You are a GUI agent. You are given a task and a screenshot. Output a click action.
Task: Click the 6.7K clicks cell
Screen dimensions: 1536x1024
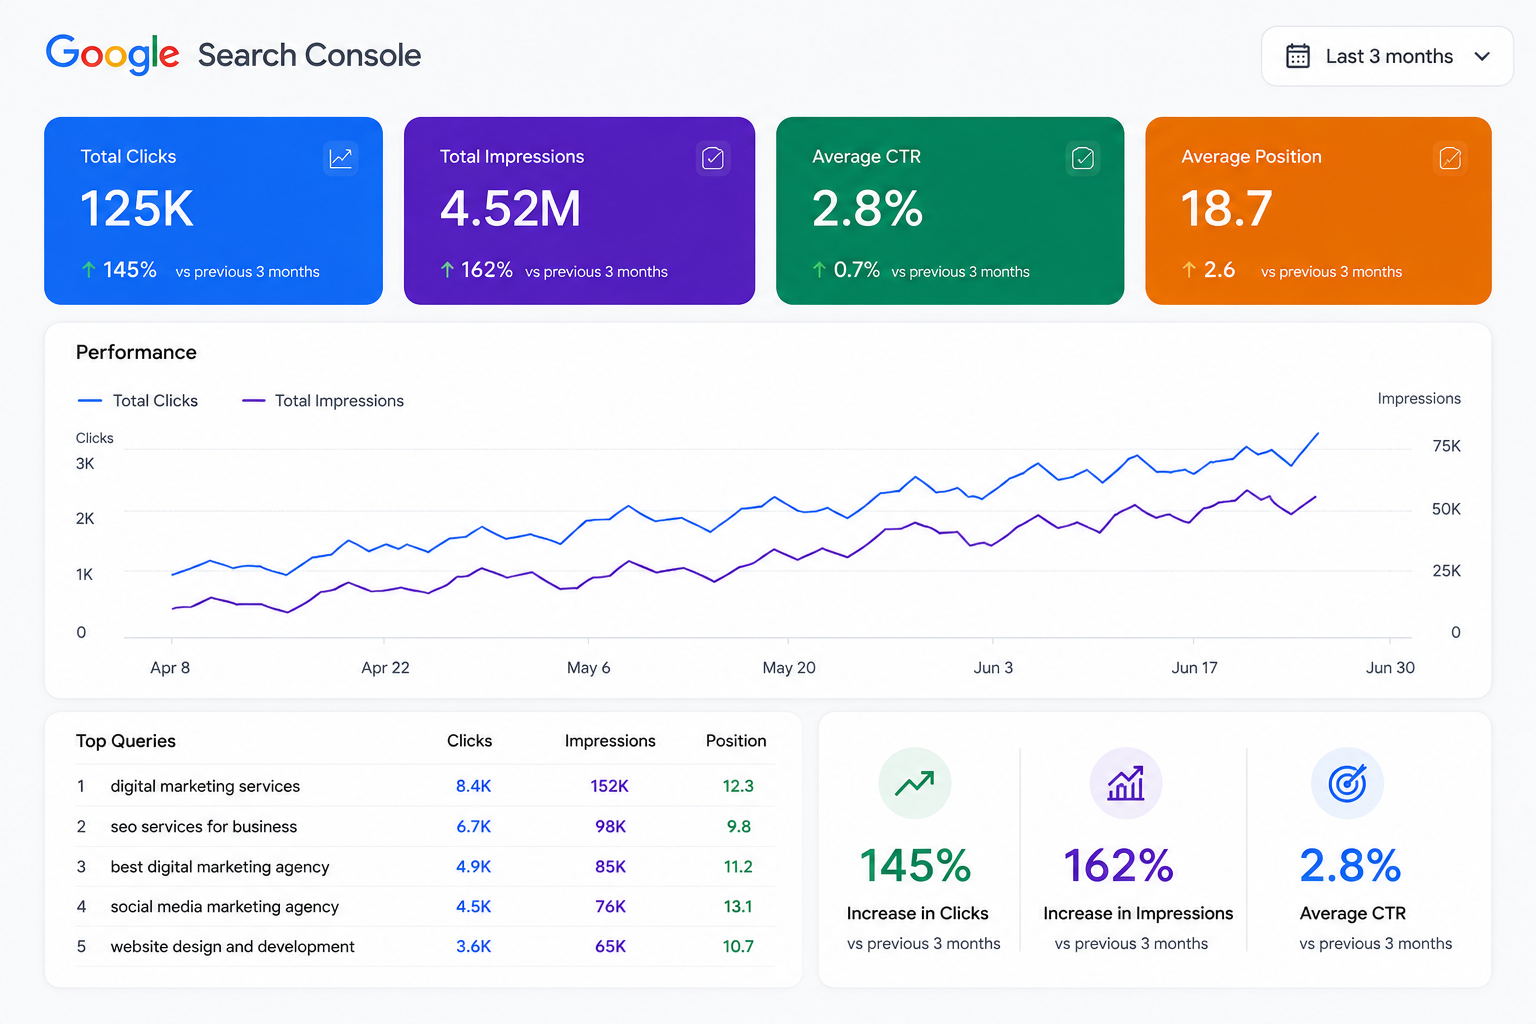[473, 827]
